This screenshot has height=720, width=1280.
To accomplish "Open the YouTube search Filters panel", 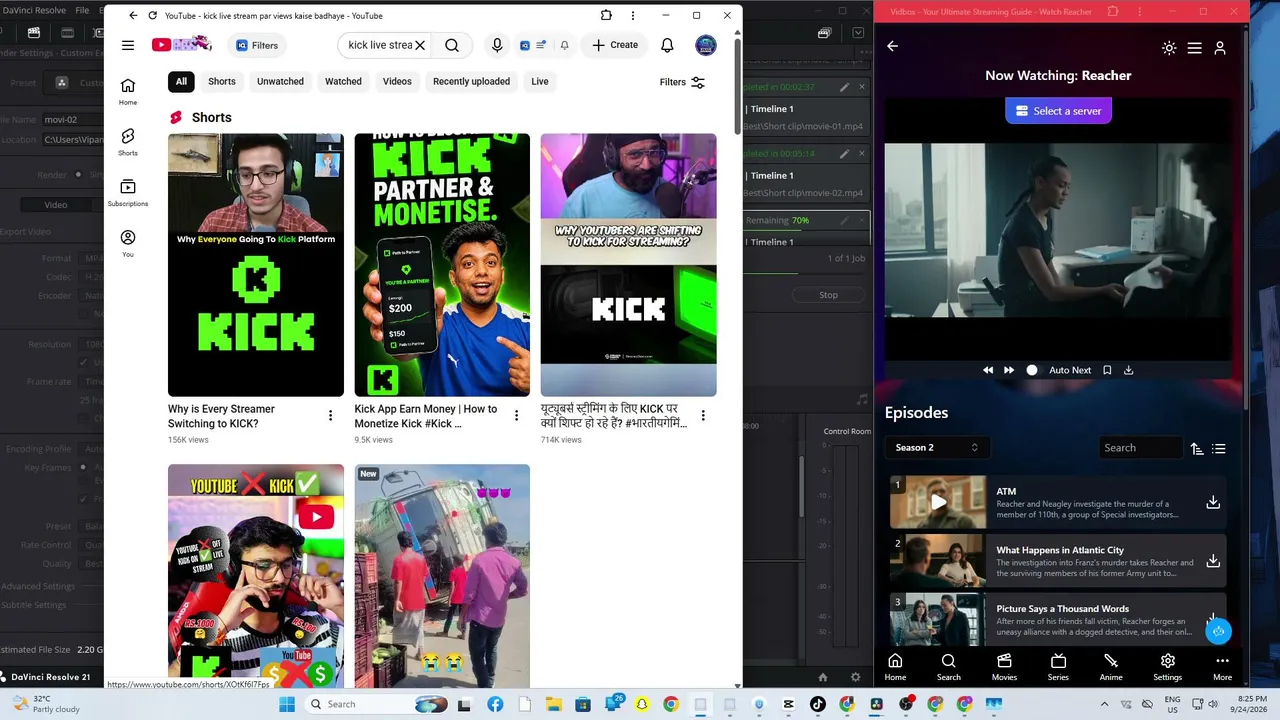I will [682, 82].
